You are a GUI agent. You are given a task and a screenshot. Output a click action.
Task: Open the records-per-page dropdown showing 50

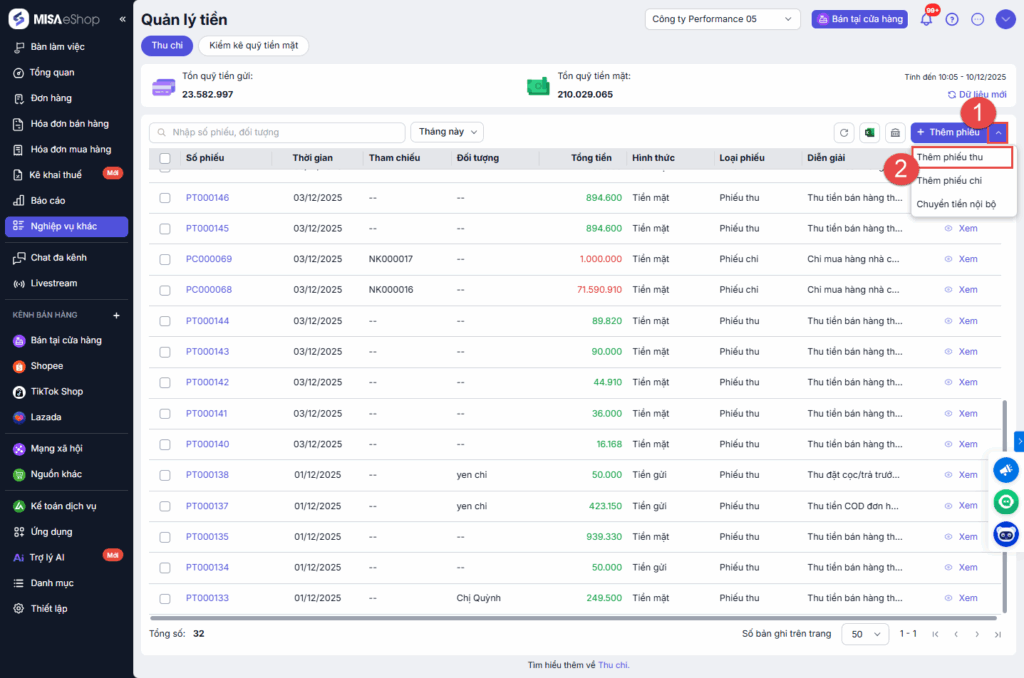coord(865,634)
